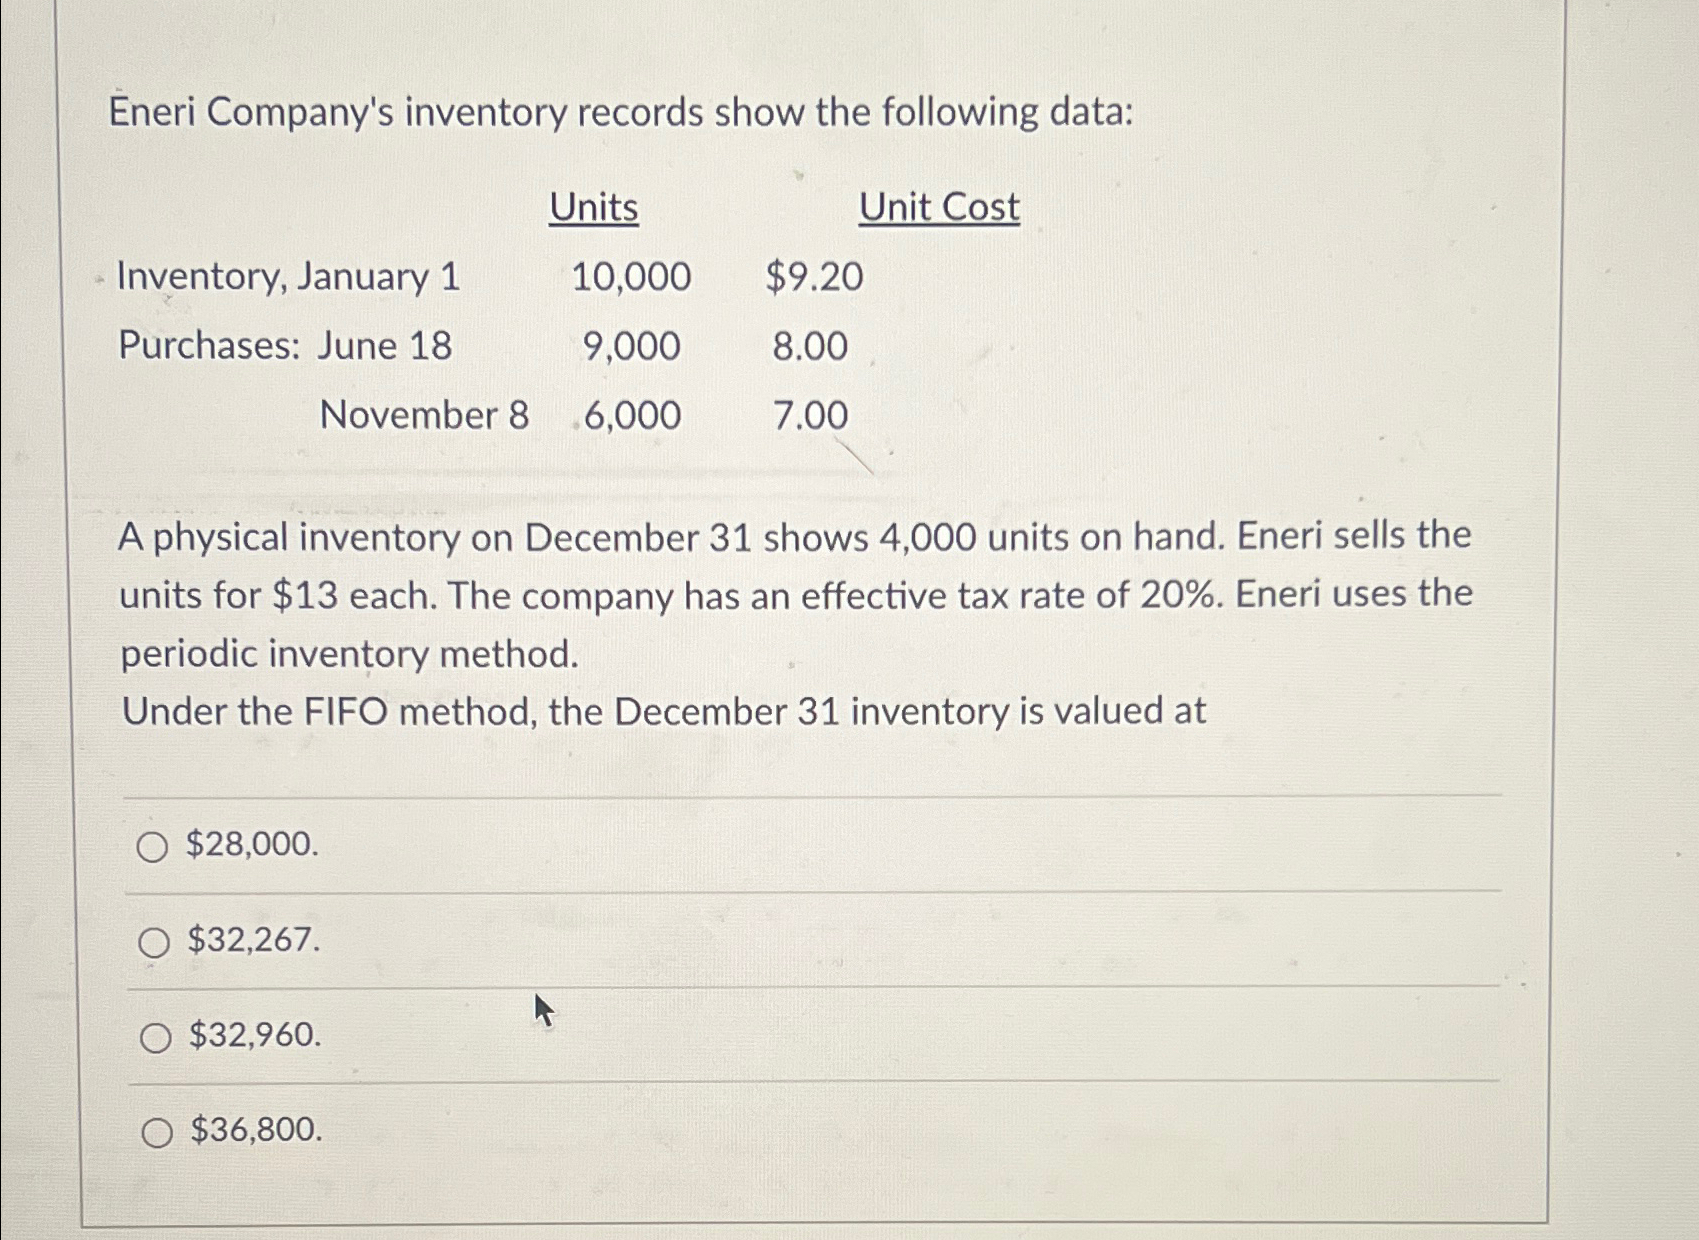This screenshot has width=1699, height=1240.
Task: Click the radio button beside $32,960
Action: [154, 1039]
